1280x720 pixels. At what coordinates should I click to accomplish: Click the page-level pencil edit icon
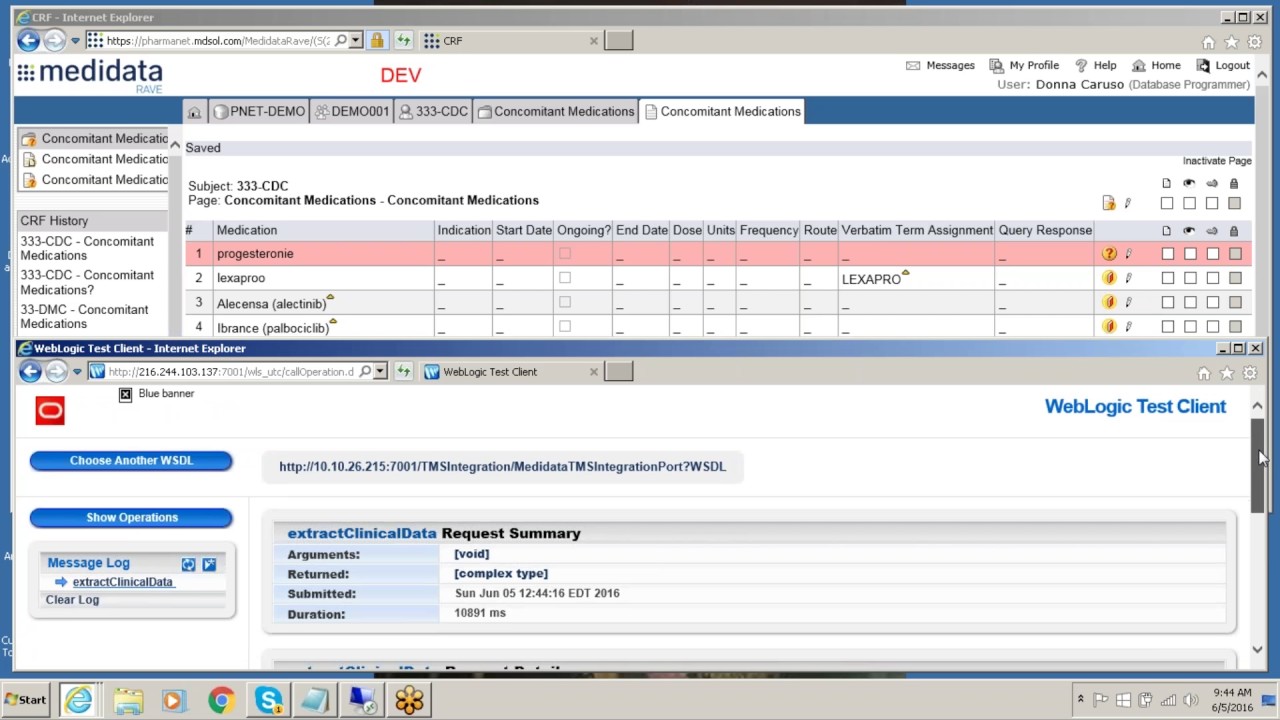1128,203
